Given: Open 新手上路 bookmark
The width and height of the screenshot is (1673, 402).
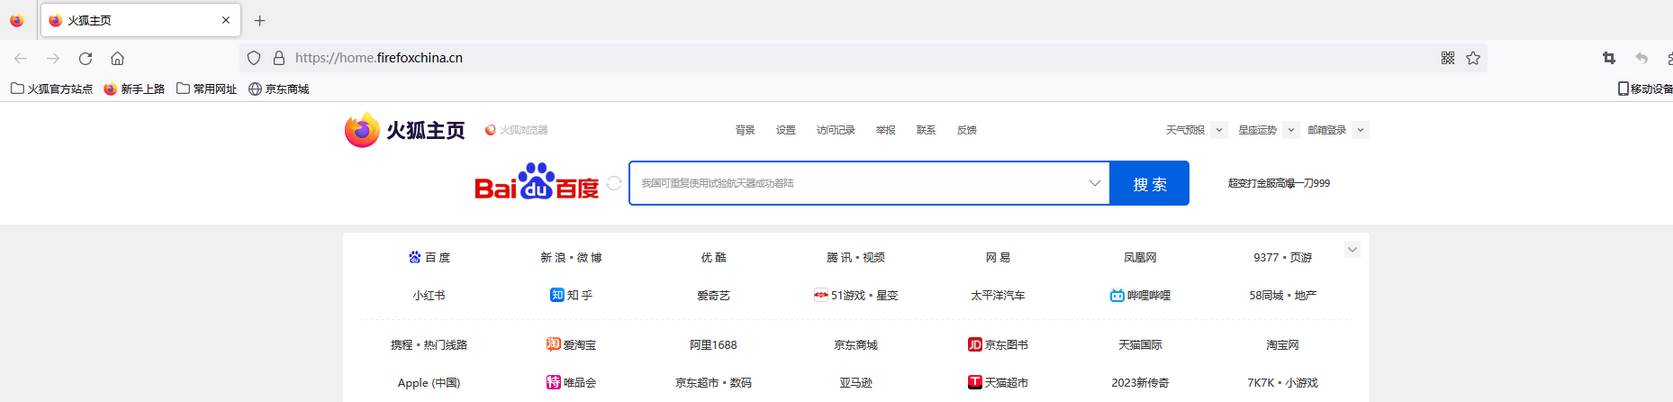Looking at the screenshot, I should point(134,89).
